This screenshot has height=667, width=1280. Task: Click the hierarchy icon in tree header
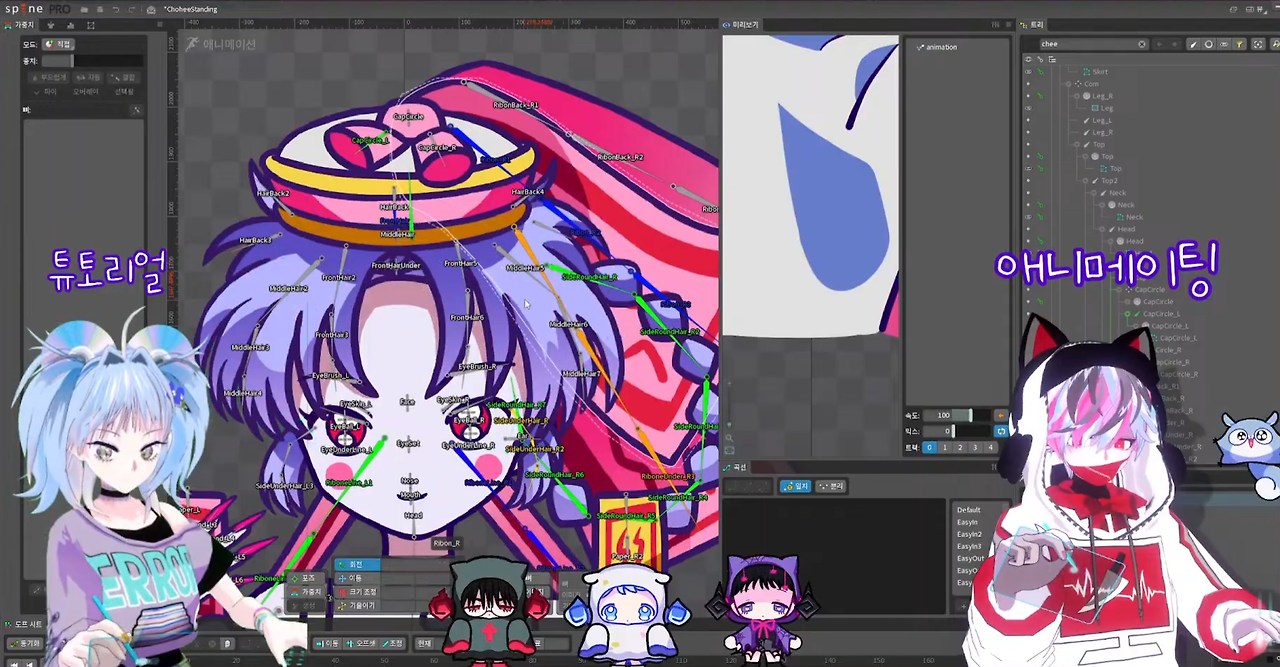click(x=1052, y=59)
